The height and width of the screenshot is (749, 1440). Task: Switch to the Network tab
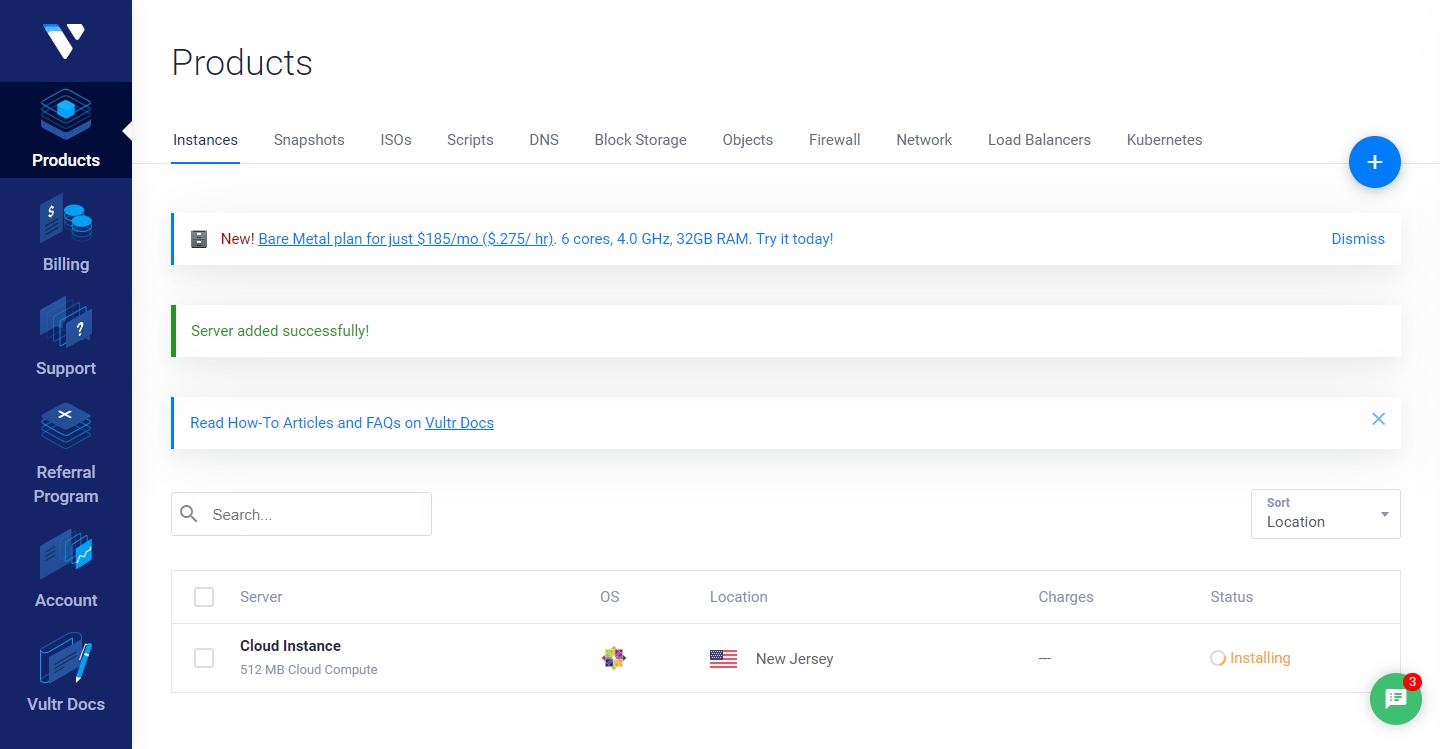click(924, 140)
